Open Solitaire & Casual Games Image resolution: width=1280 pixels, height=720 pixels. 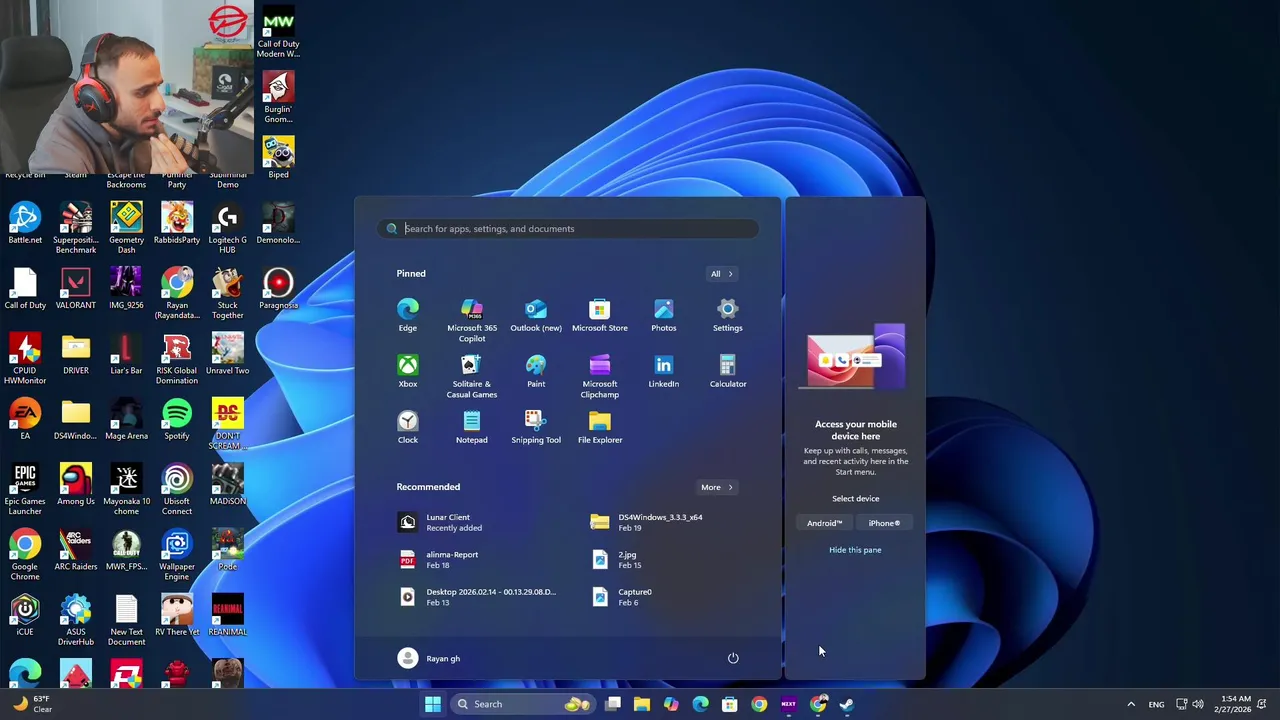[472, 377]
